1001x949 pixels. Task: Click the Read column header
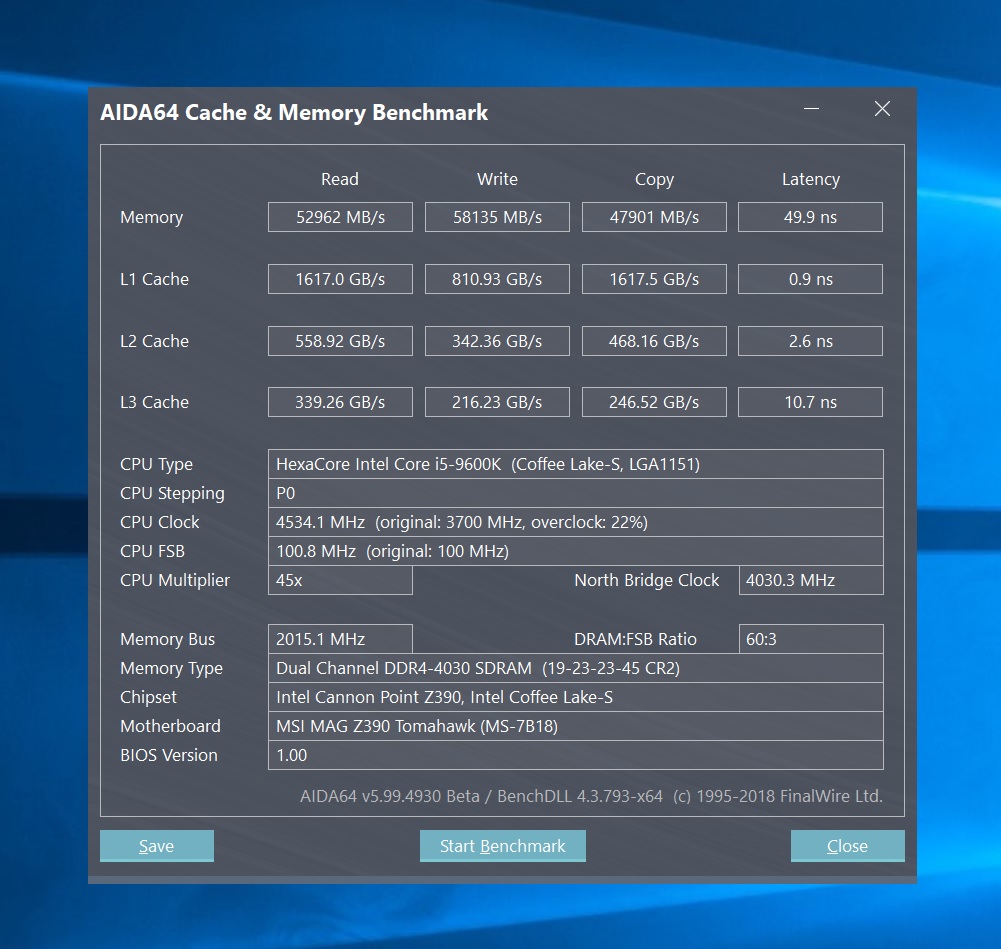coord(340,179)
